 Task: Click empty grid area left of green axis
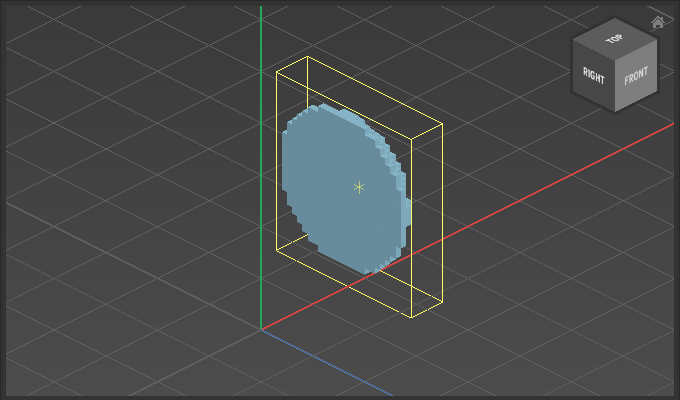[x=120, y=200]
